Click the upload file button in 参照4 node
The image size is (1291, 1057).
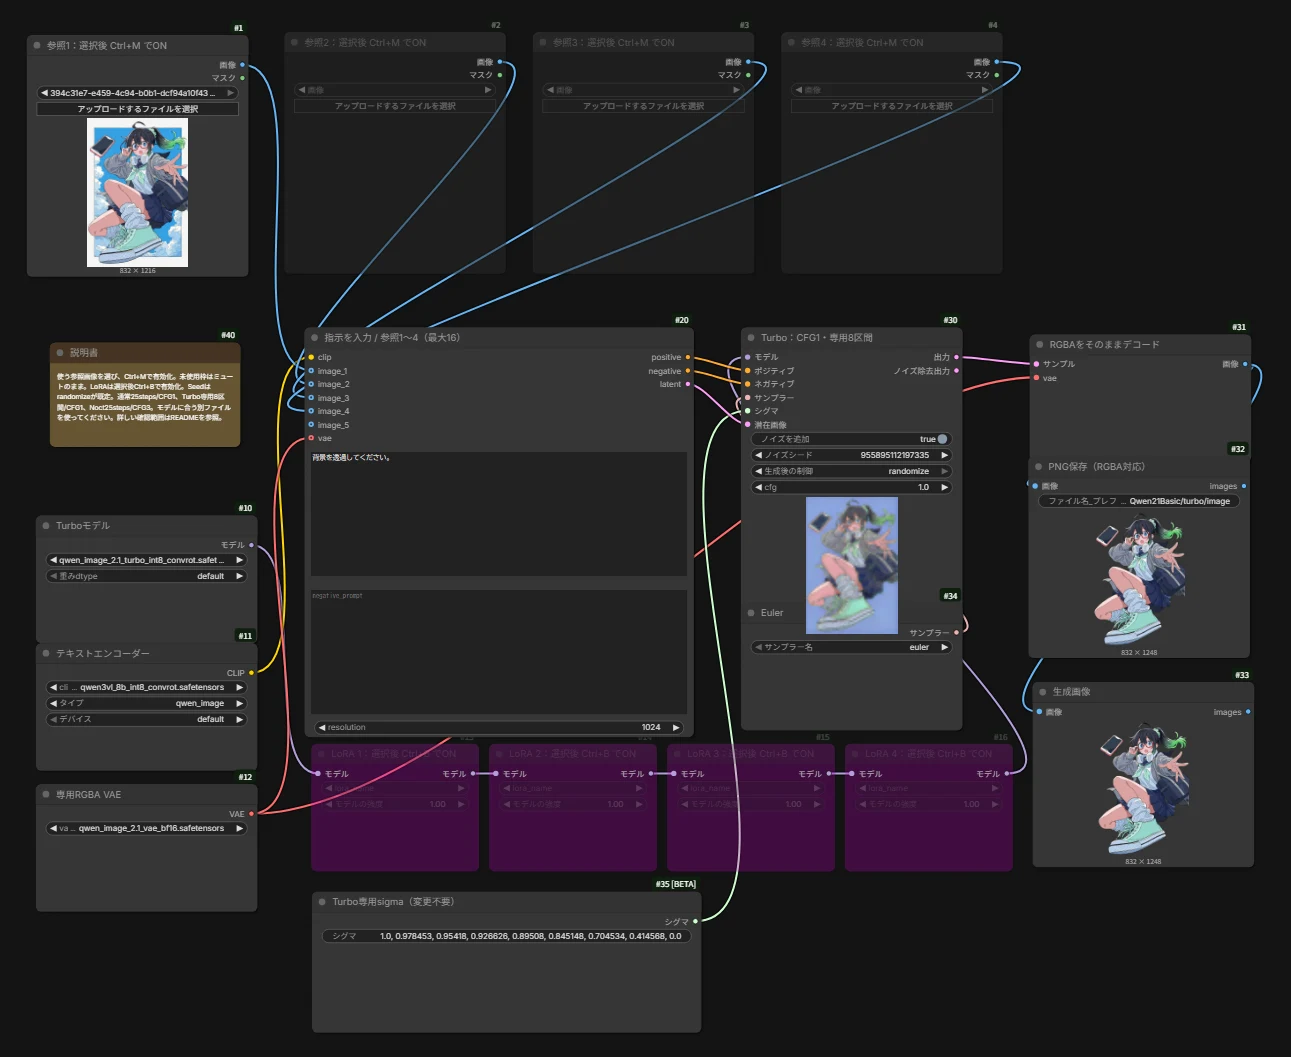892,106
